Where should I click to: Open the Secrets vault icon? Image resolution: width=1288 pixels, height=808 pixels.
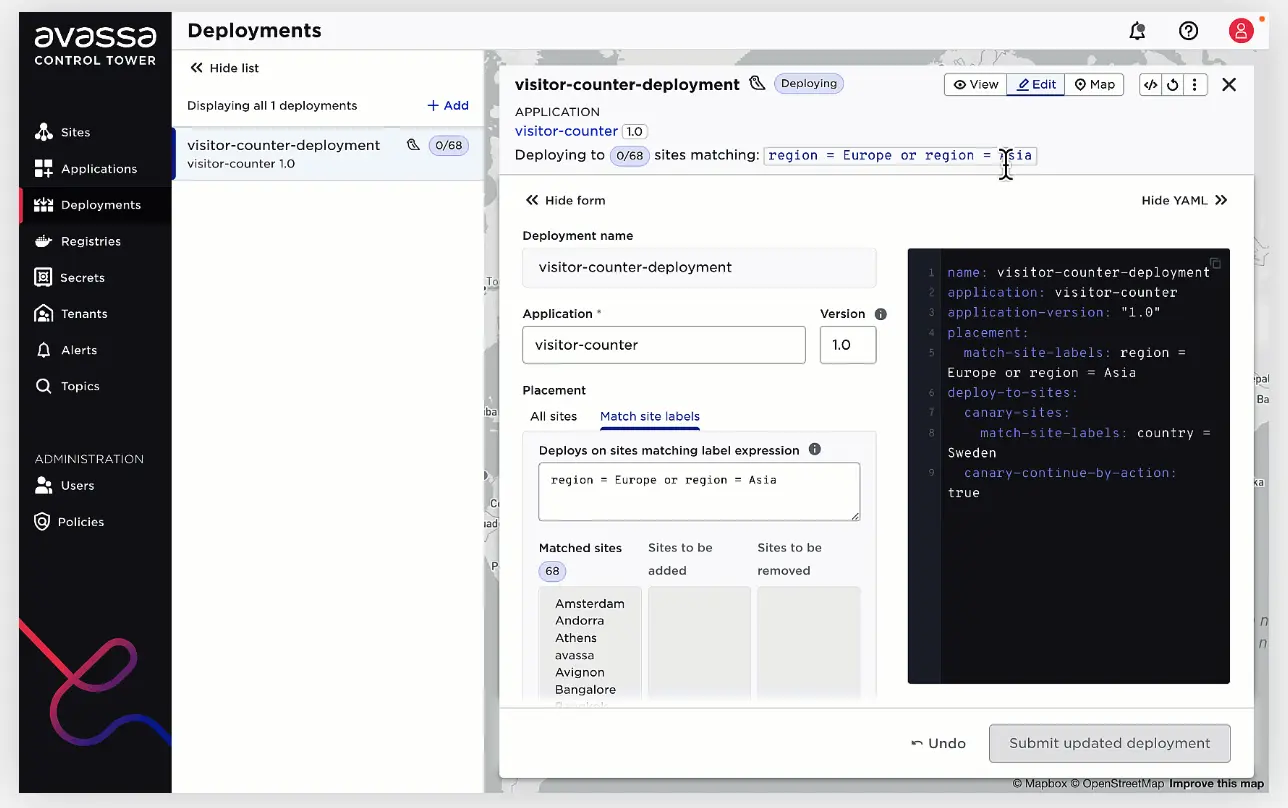(x=43, y=277)
